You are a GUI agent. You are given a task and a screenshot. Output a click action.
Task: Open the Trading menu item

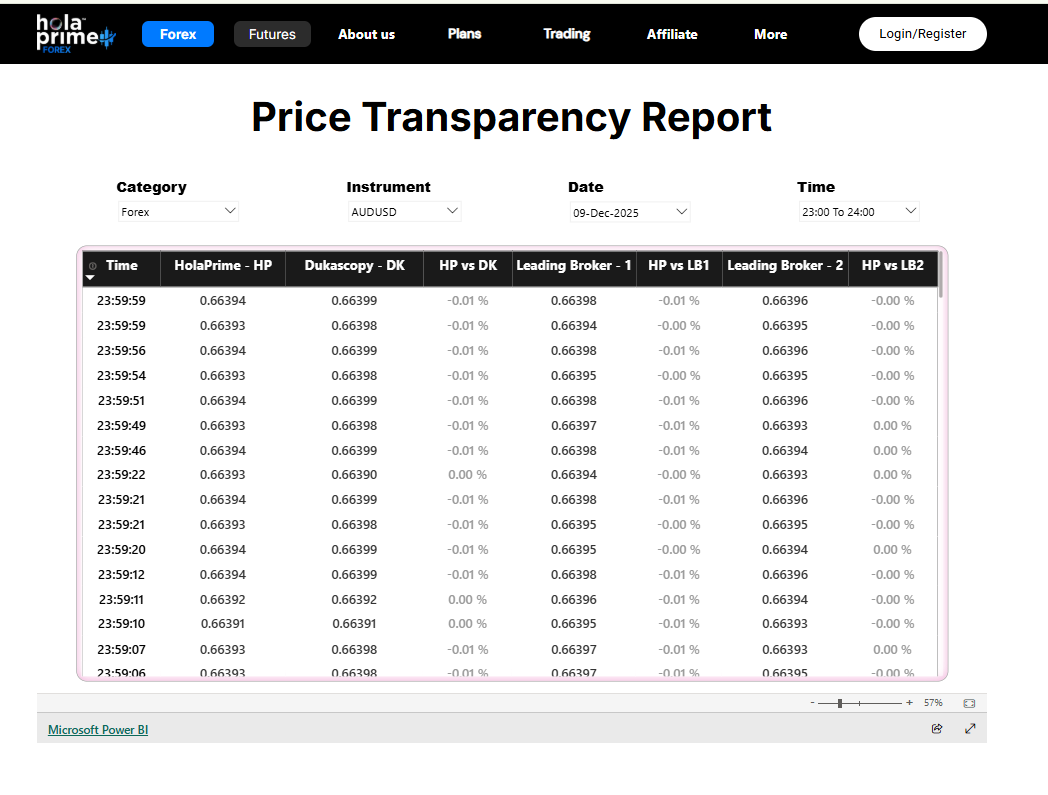click(567, 34)
